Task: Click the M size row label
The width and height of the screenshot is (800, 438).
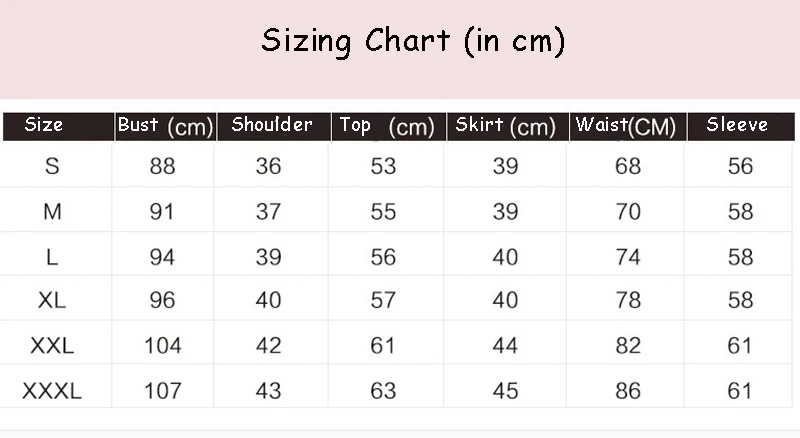Action: tap(52, 211)
